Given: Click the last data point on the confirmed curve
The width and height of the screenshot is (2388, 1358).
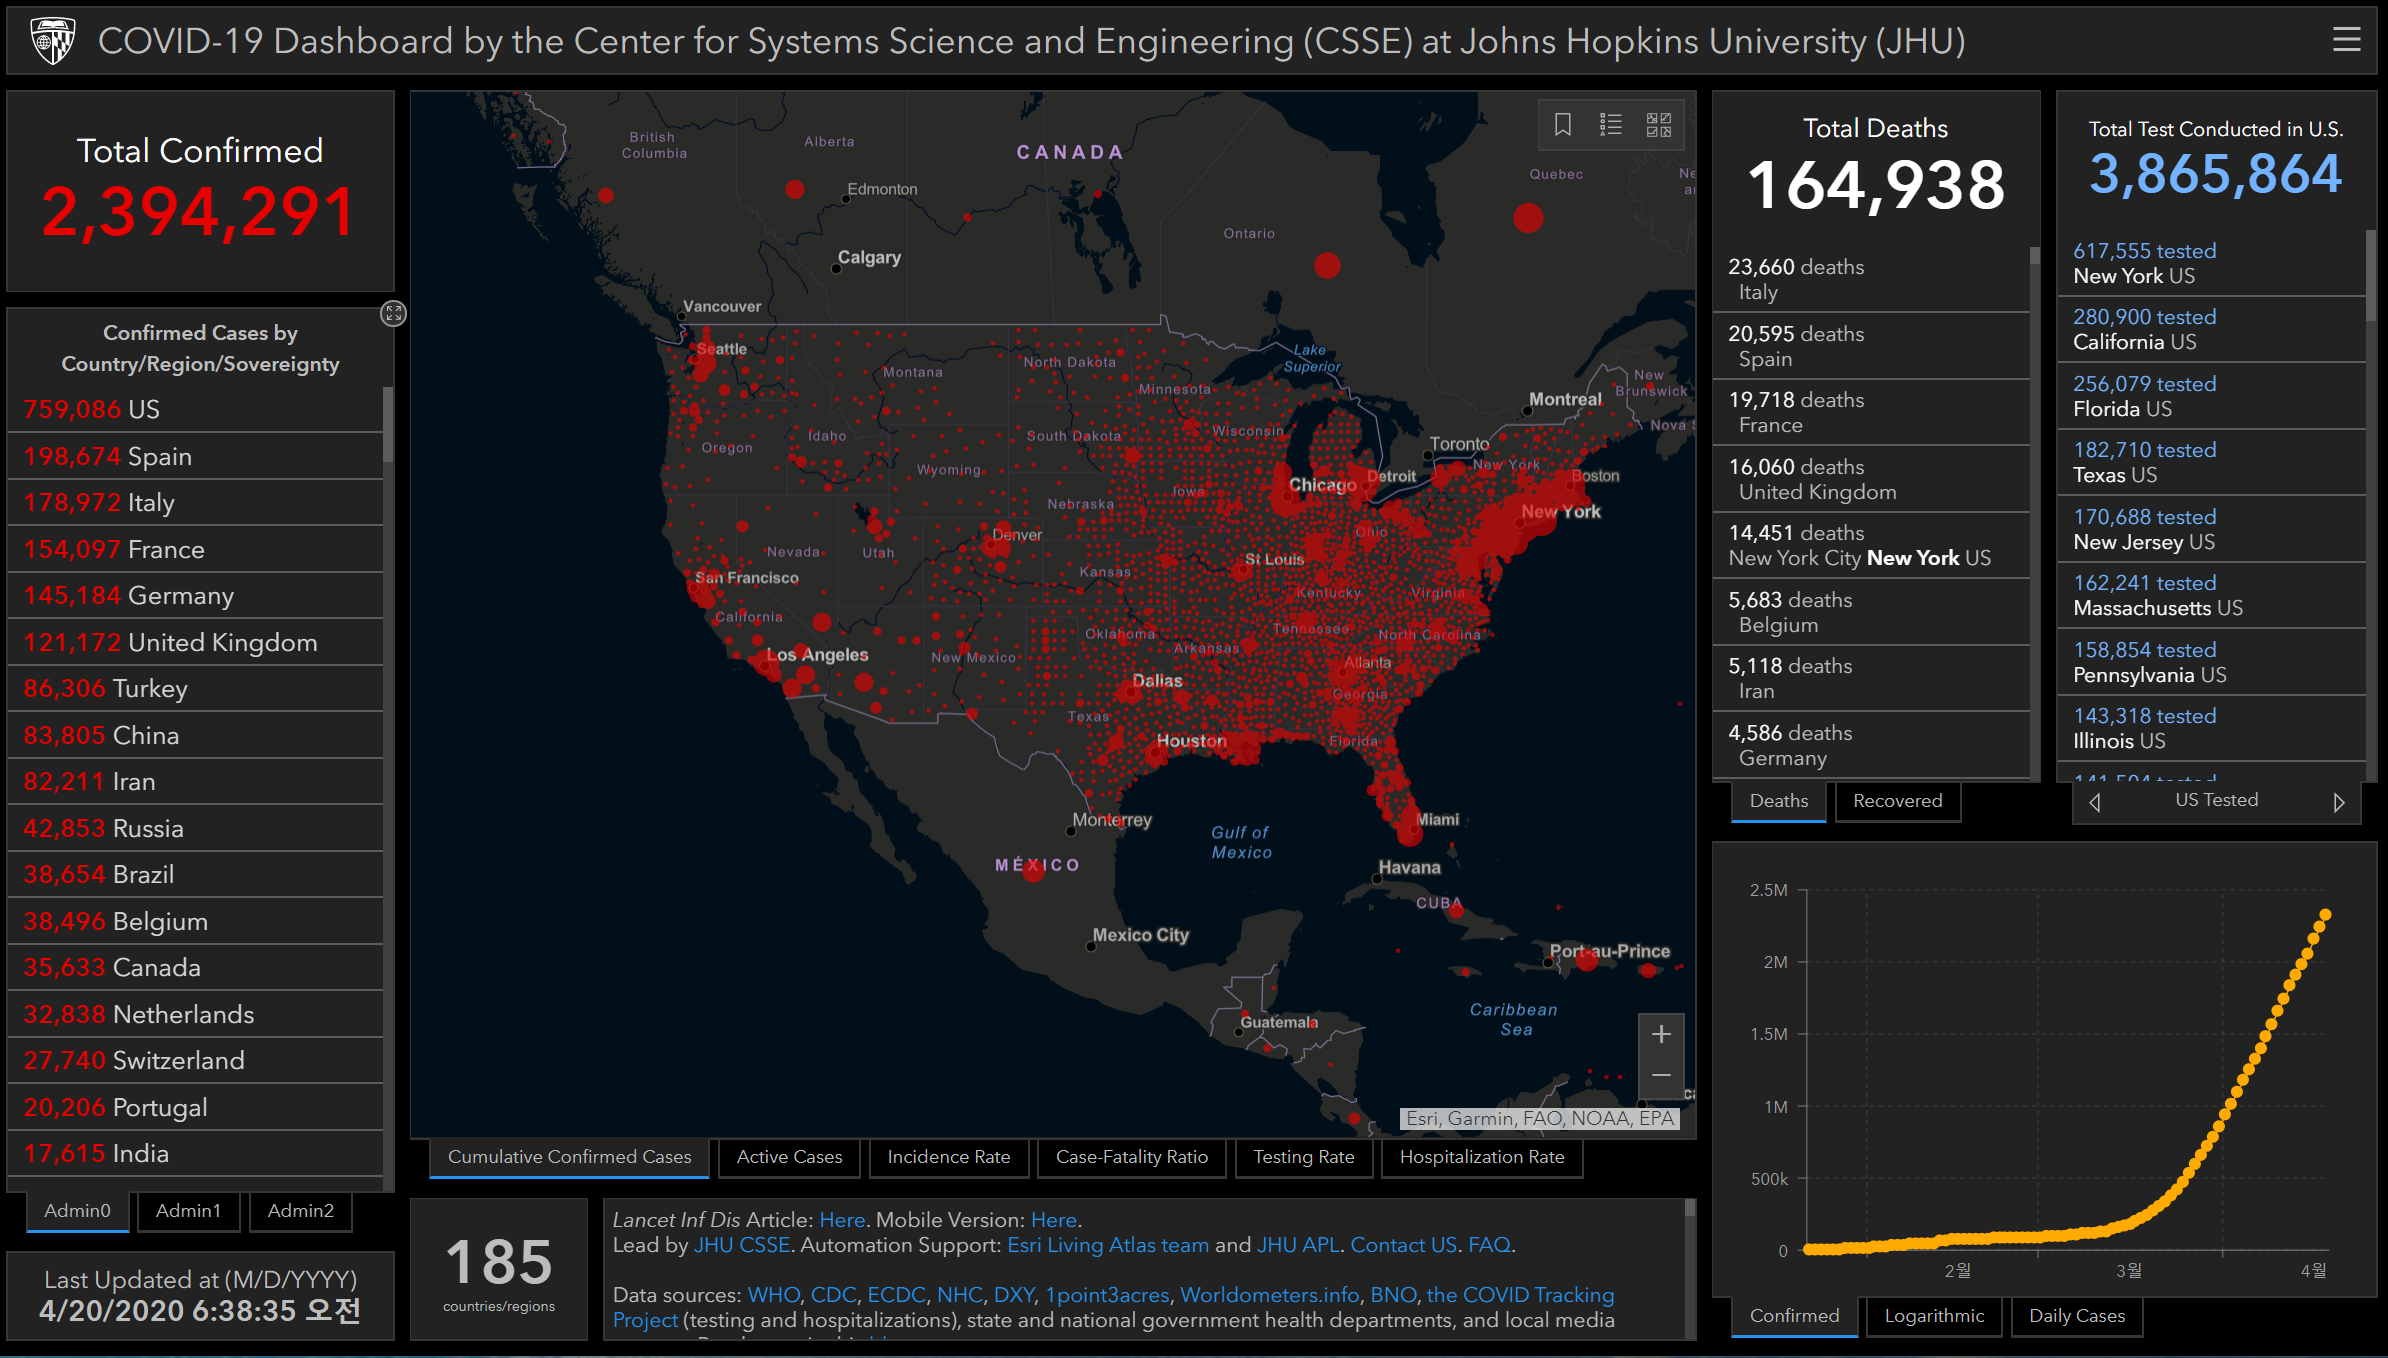Looking at the screenshot, I should tap(2325, 915).
